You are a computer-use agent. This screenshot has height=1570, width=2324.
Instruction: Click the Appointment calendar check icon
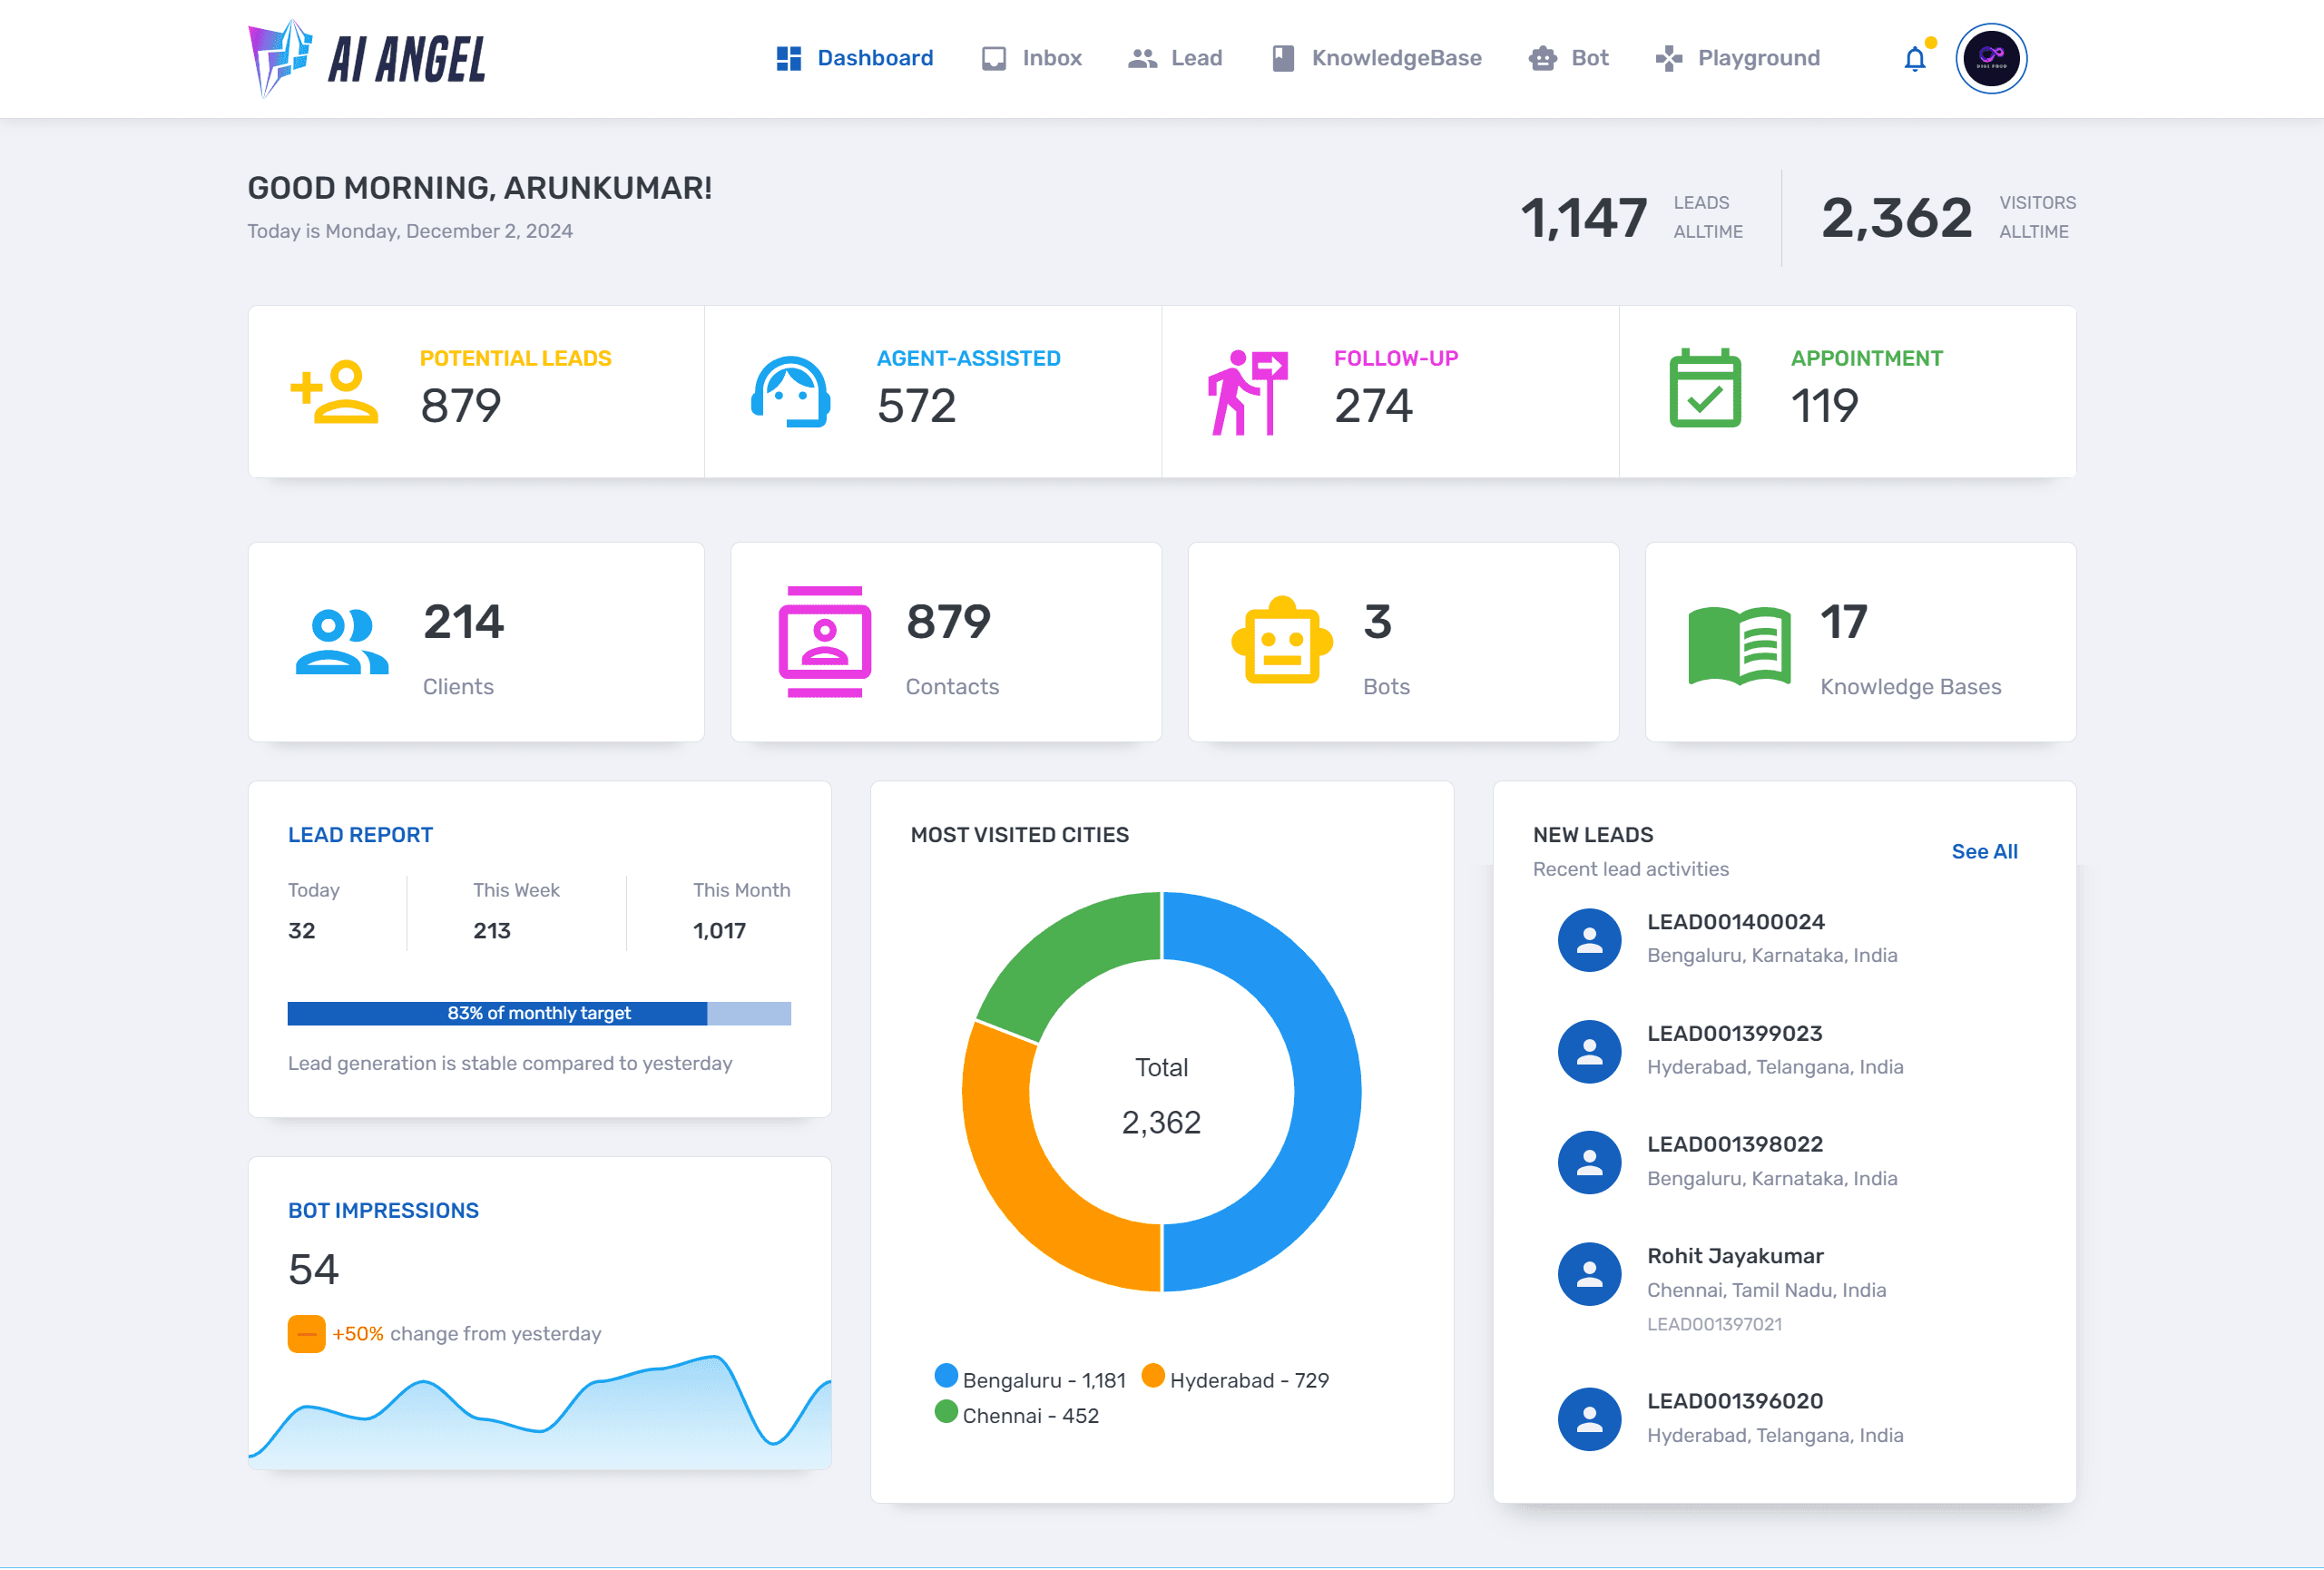coord(1705,389)
